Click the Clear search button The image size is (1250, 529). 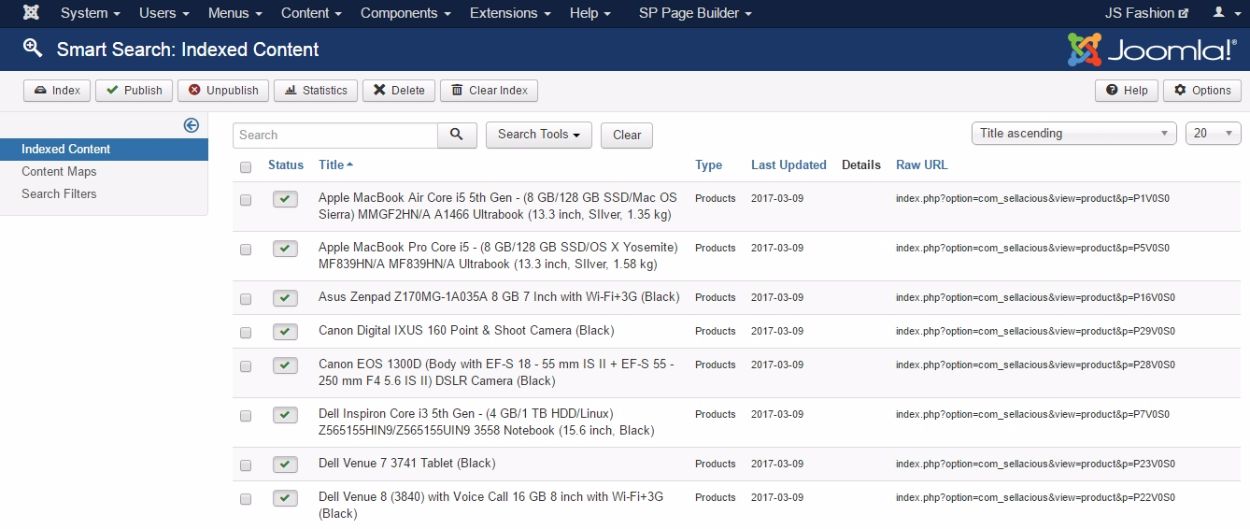[x=627, y=135]
